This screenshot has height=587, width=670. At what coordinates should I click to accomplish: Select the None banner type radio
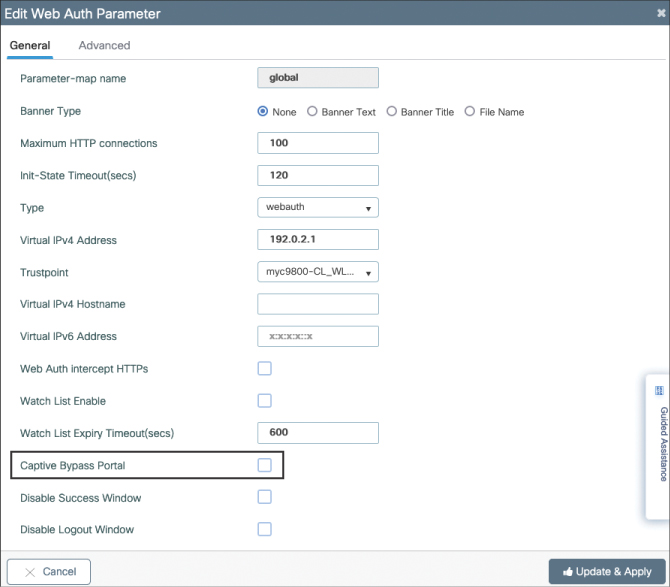(x=263, y=112)
